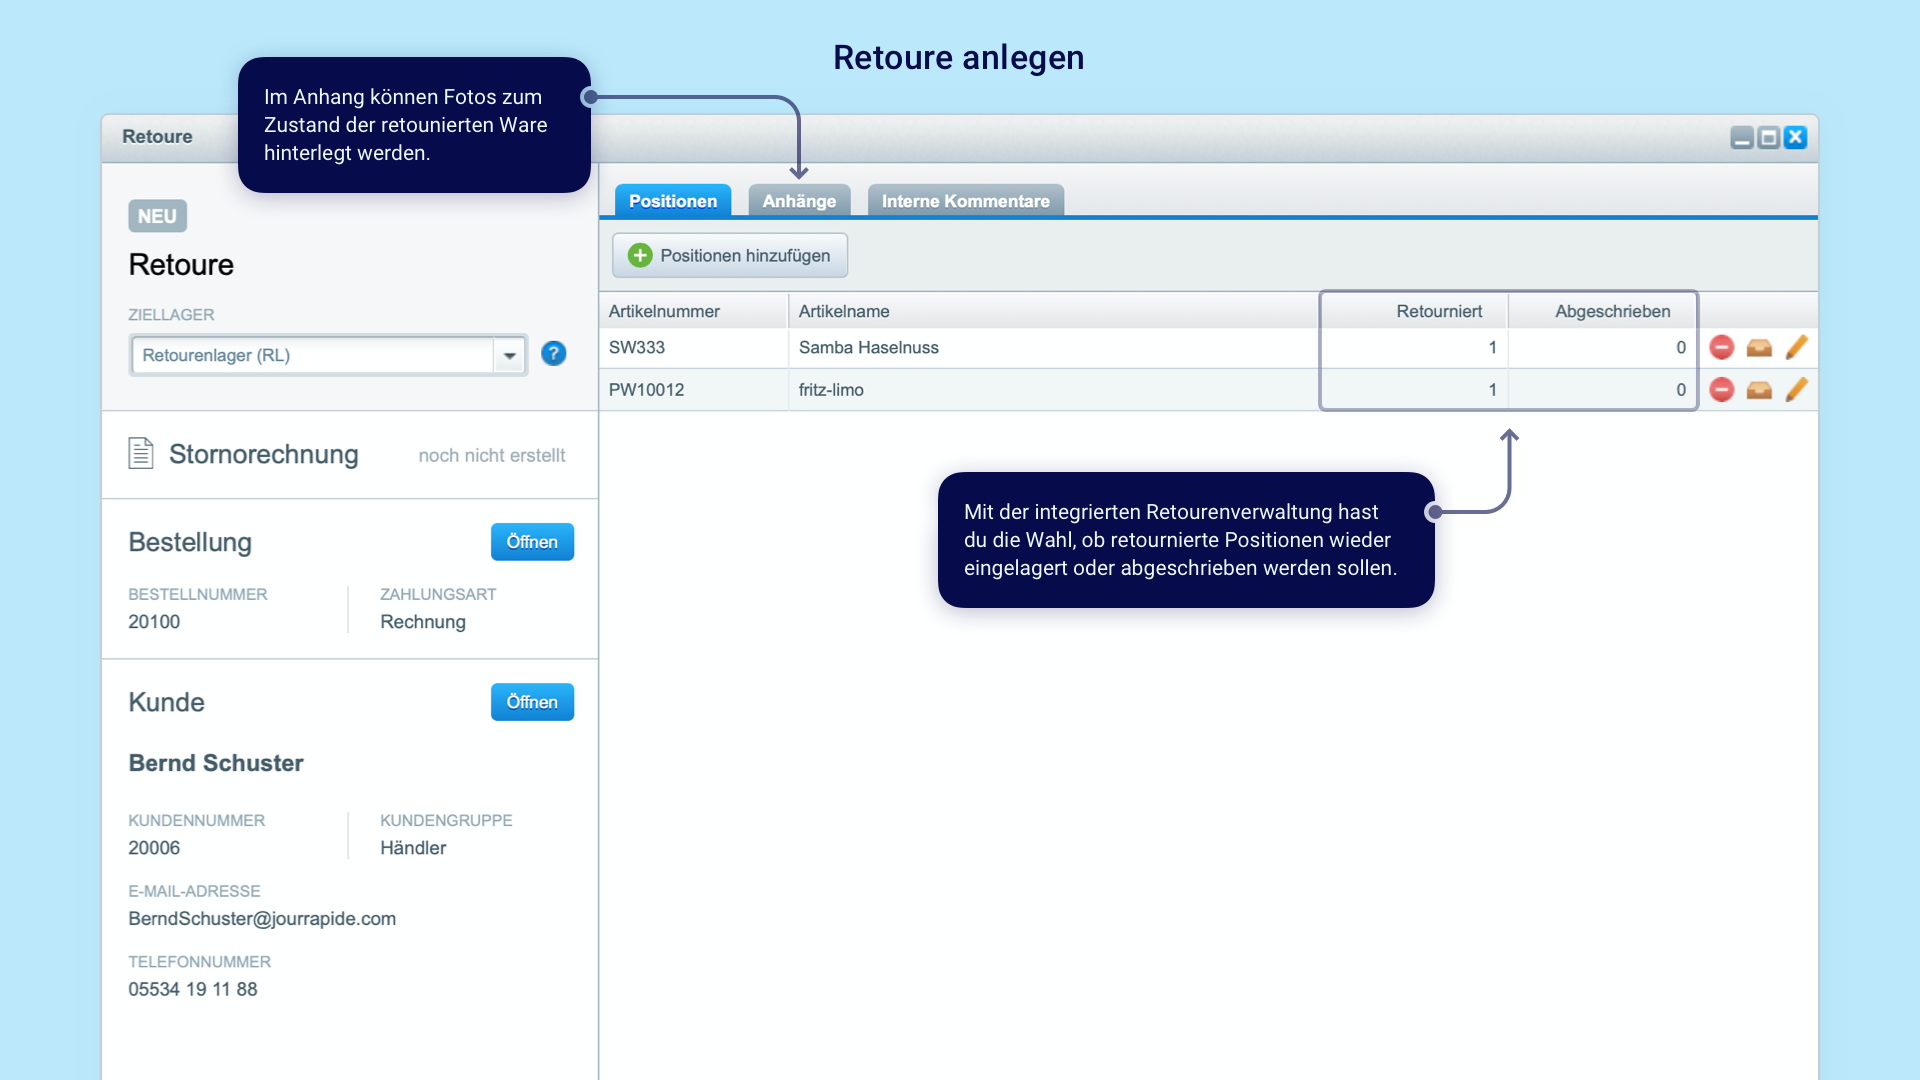
Task: Open the Bestellung with Öffnen button
Action: [x=532, y=542]
